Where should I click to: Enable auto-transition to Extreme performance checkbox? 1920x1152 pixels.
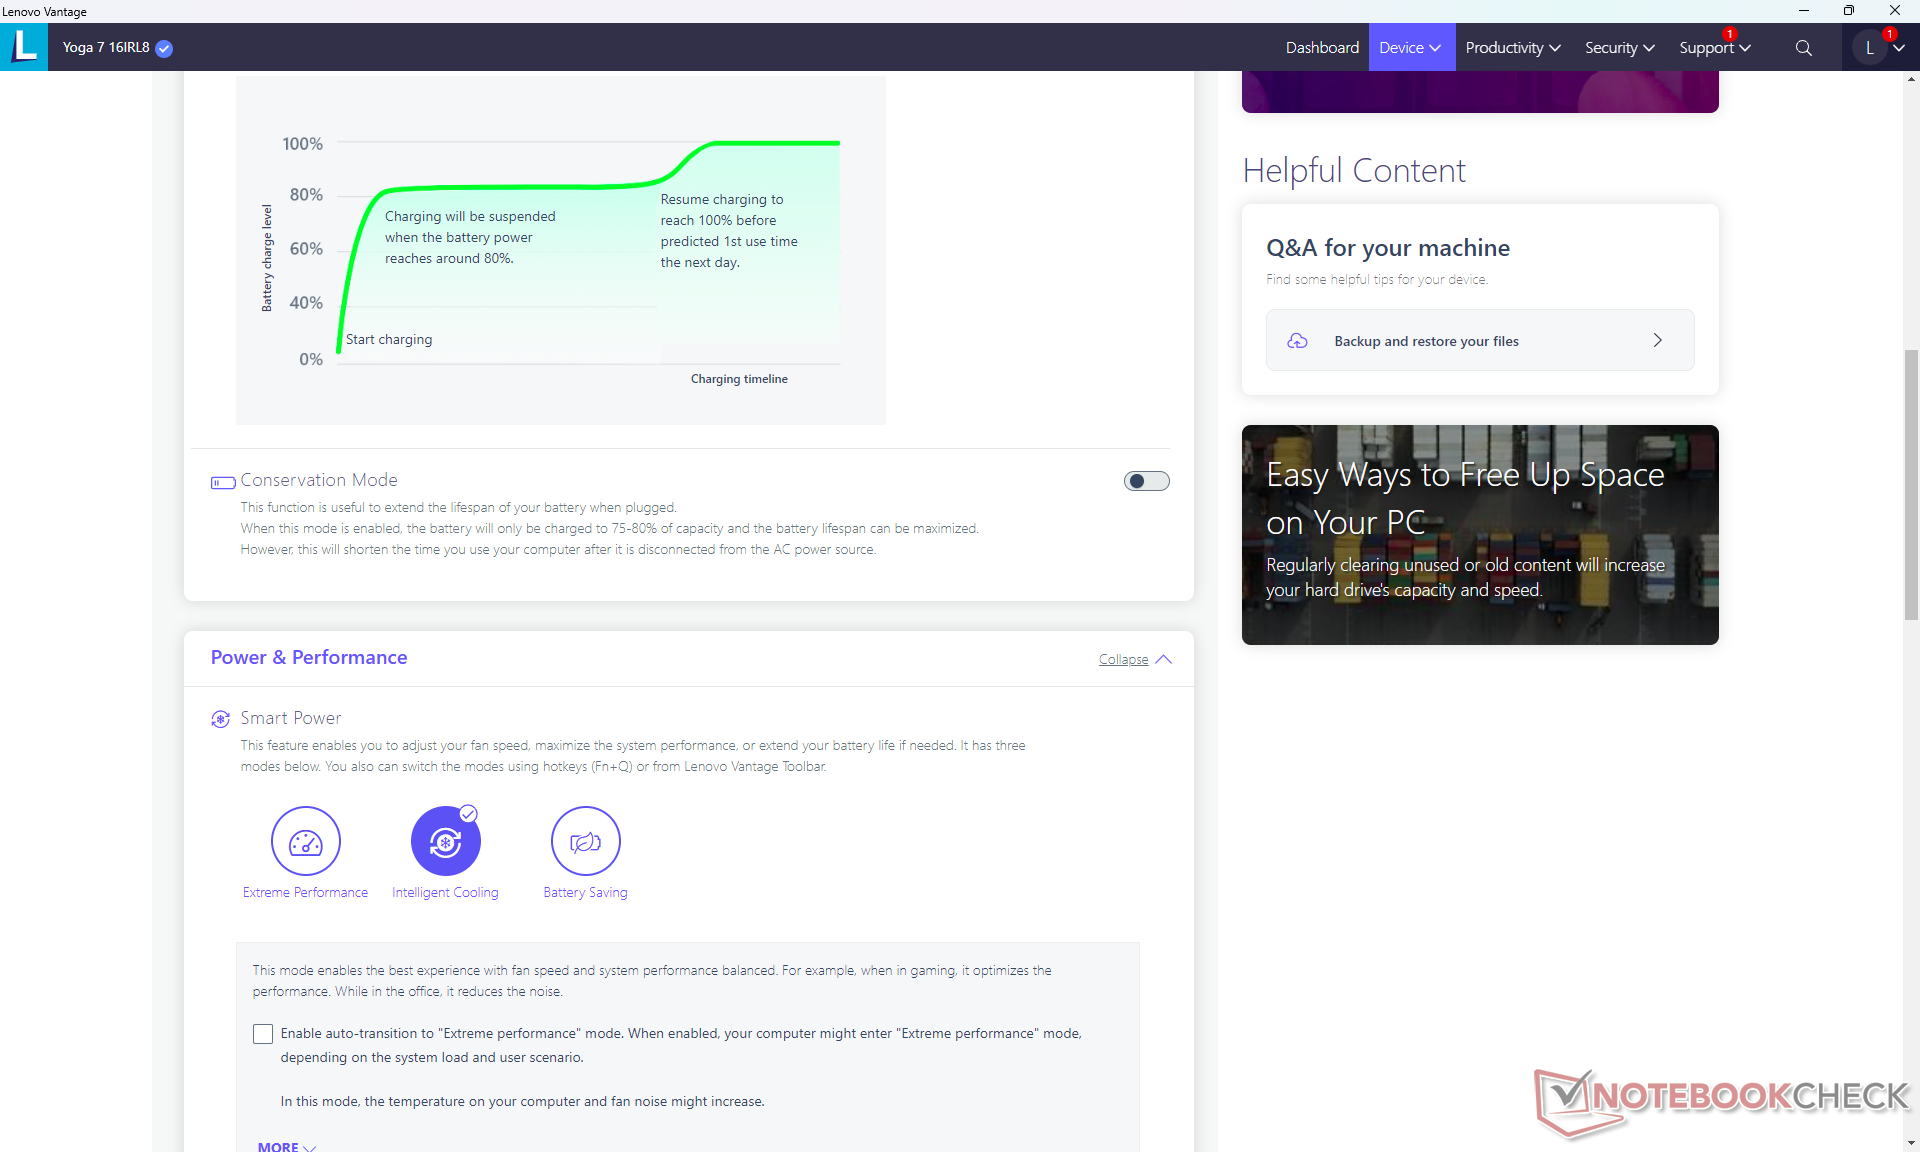point(263,1034)
